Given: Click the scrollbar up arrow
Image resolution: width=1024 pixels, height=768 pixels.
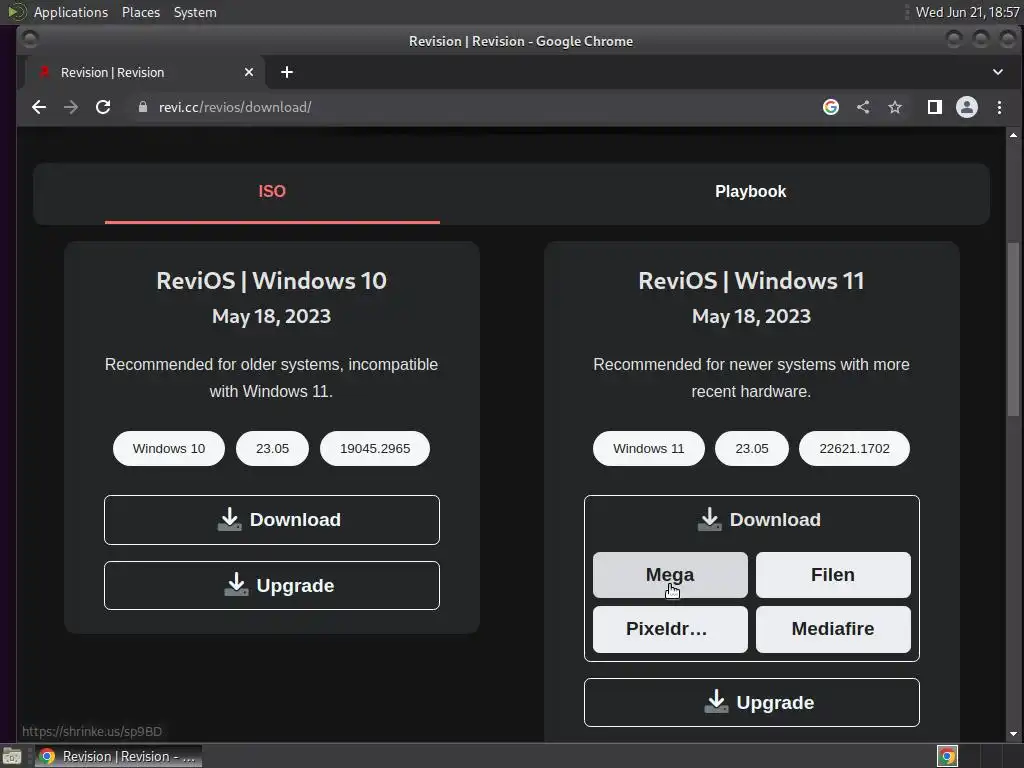Looking at the screenshot, I should pos(1013,135).
